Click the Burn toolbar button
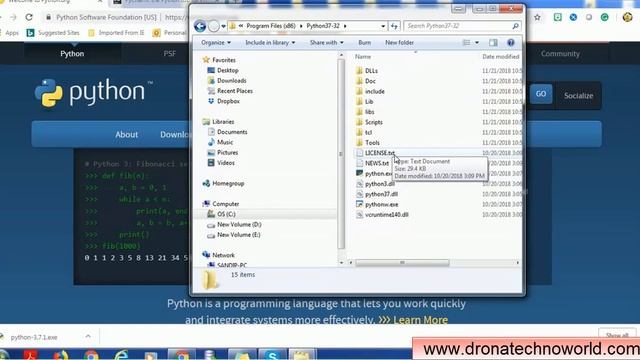Image resolution: width=640 pixels, height=360 pixels. pyautogui.click(x=364, y=42)
